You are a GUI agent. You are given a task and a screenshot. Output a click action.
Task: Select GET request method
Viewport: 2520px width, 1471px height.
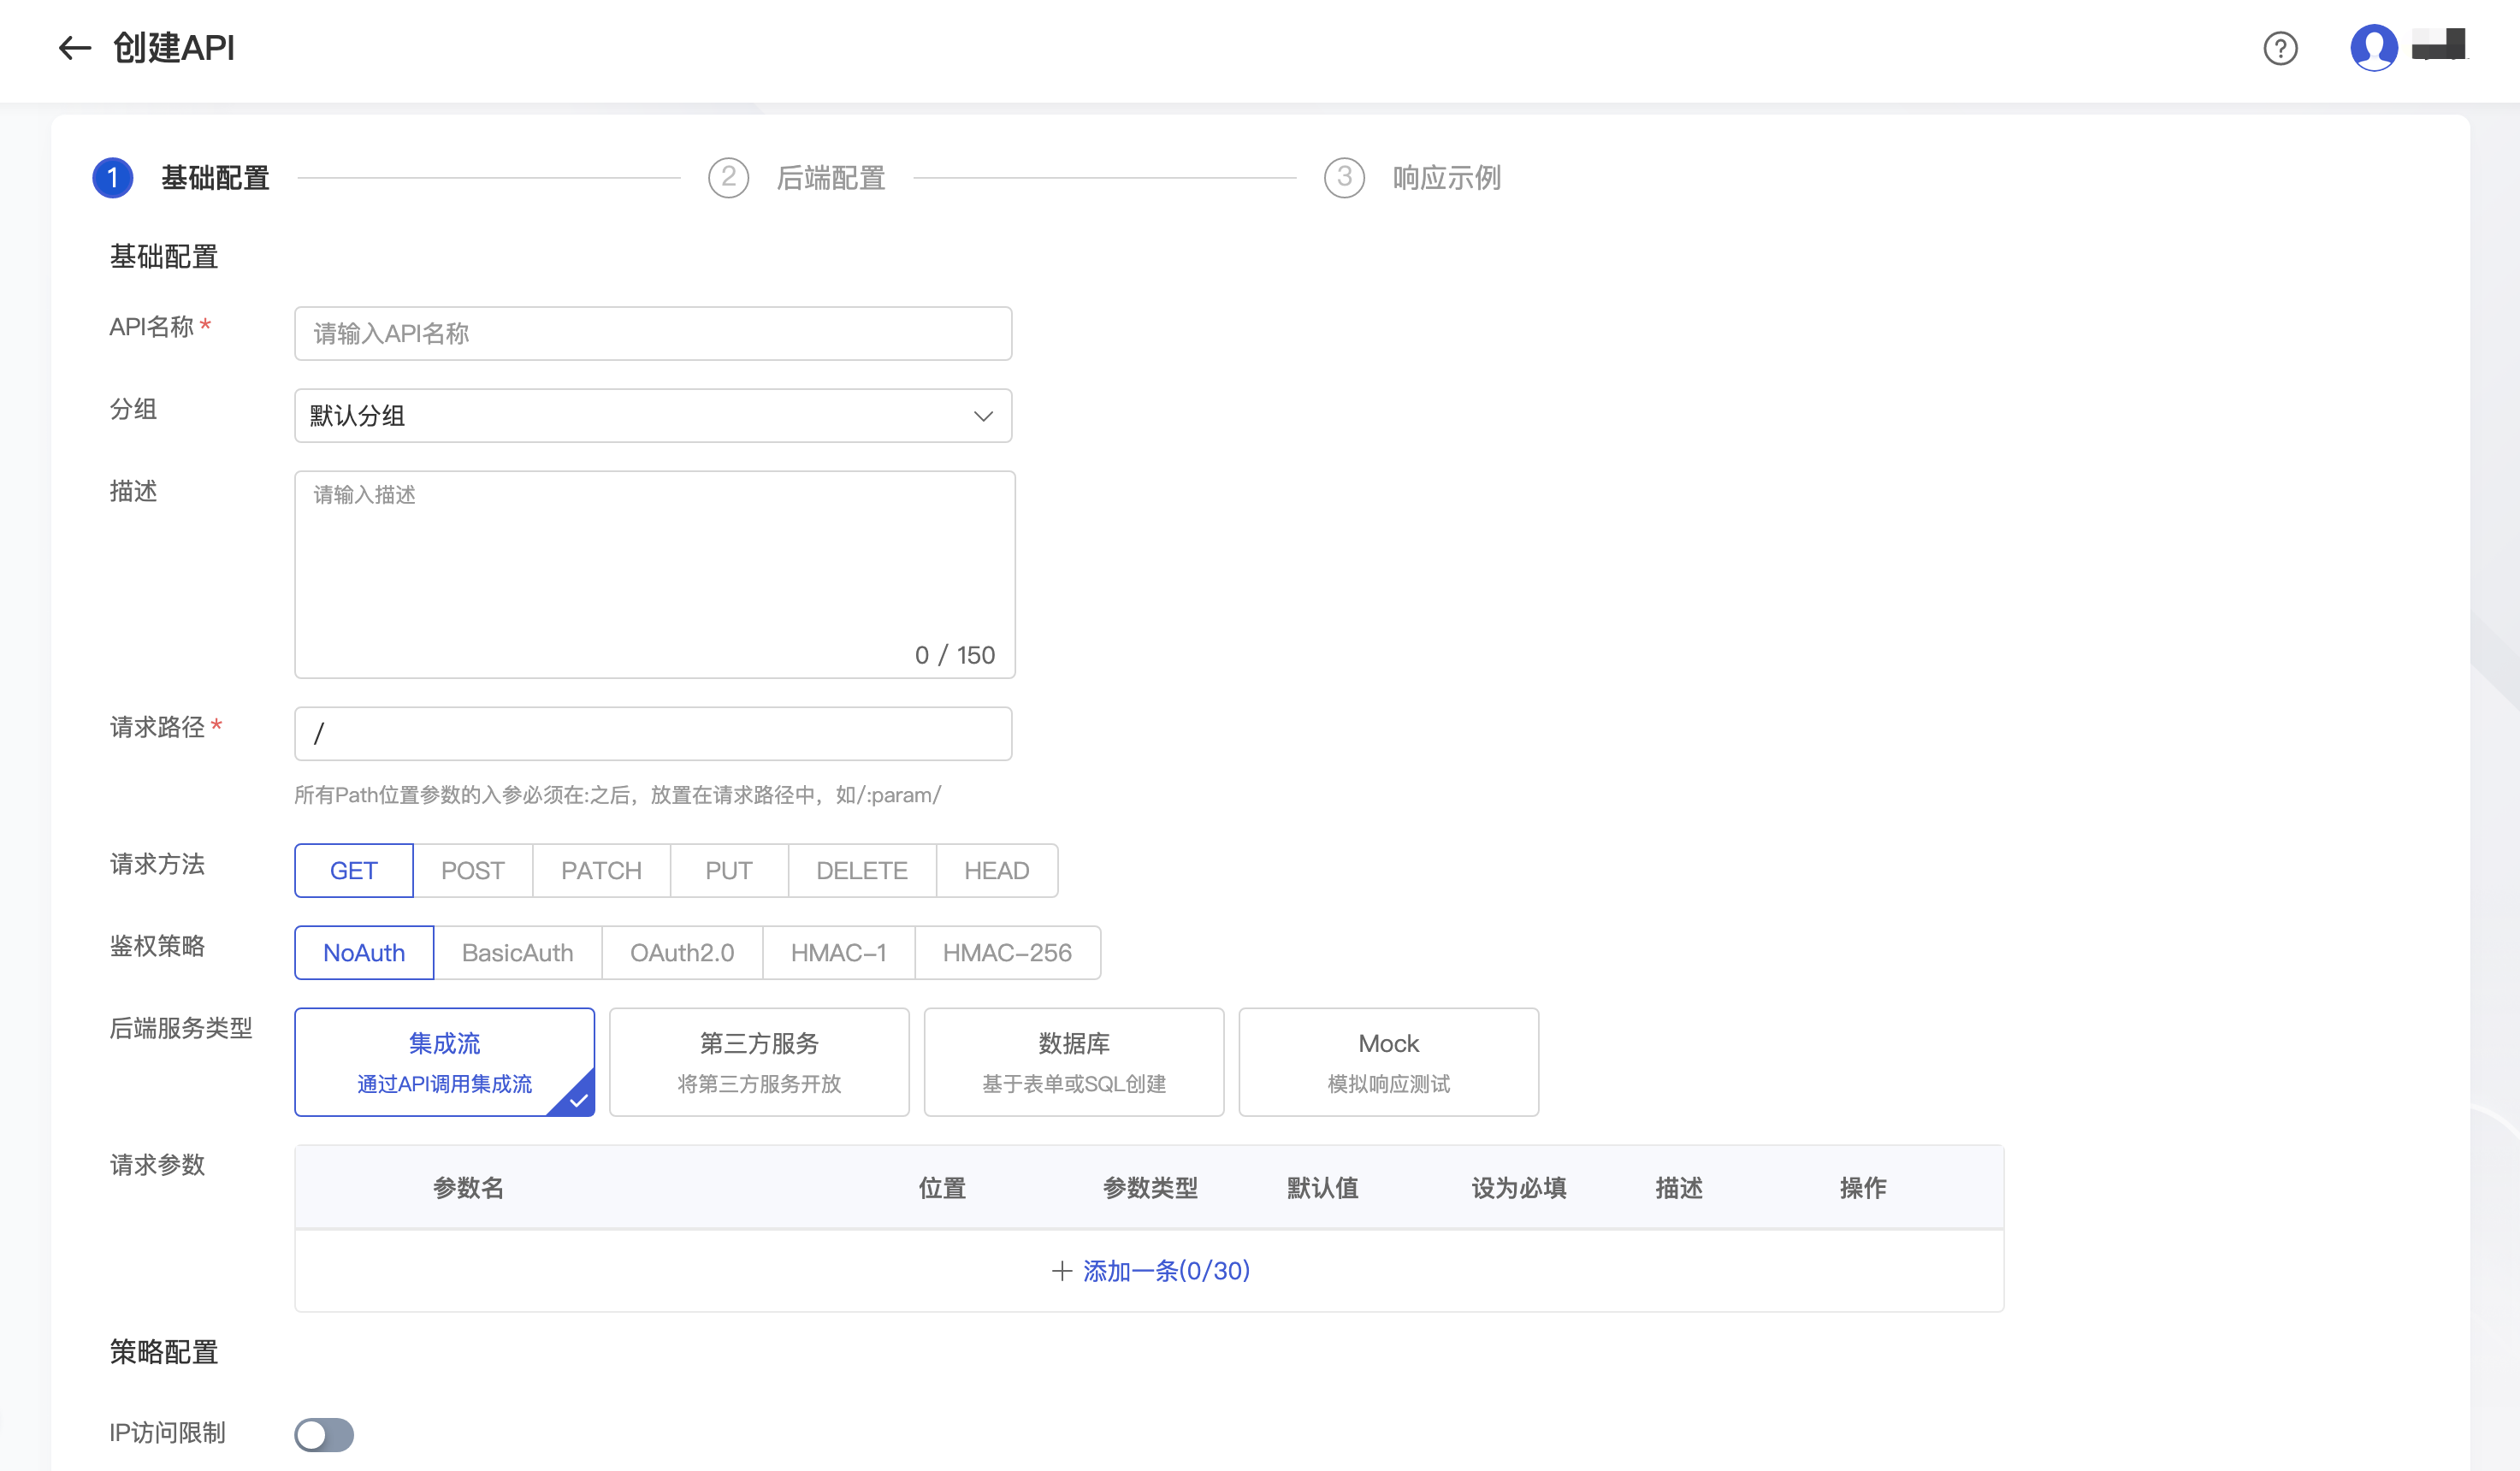(x=354, y=870)
